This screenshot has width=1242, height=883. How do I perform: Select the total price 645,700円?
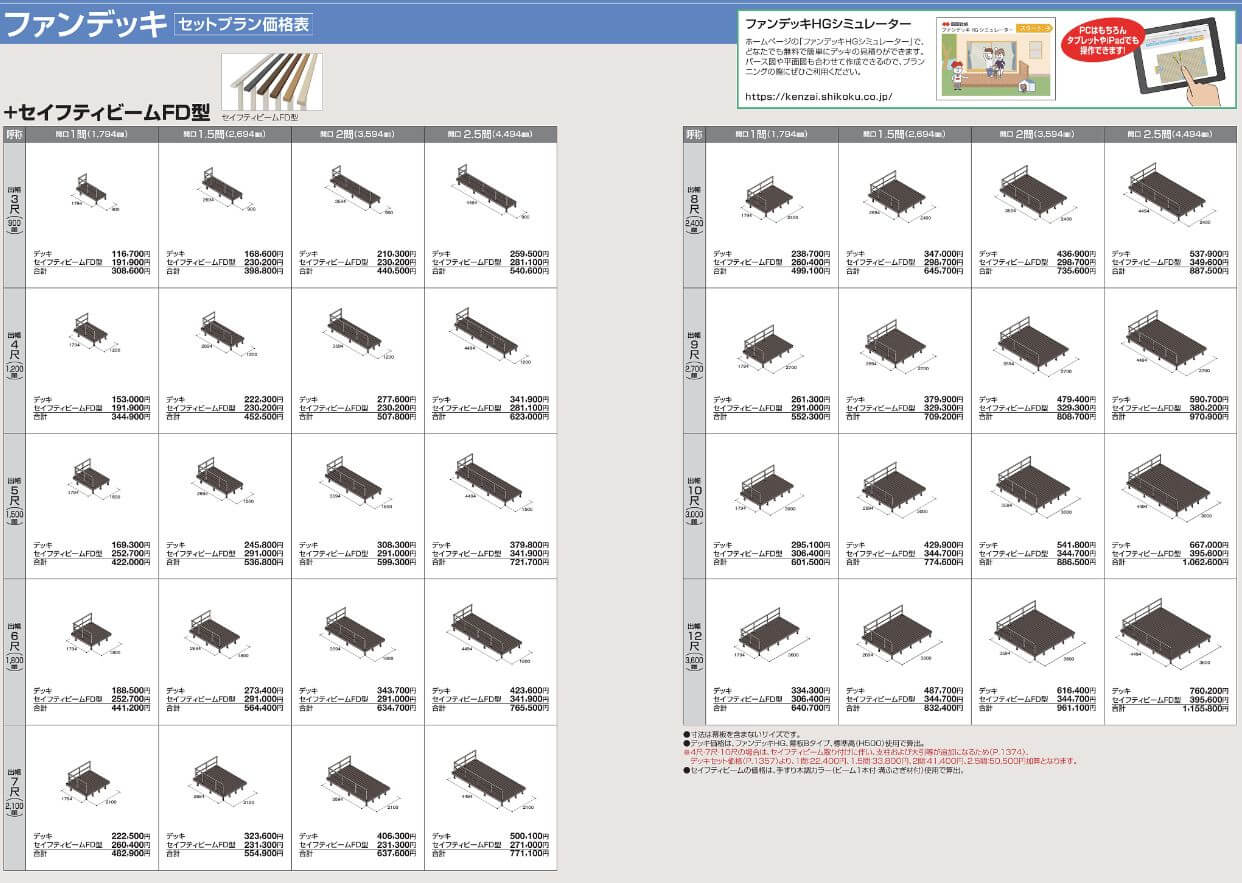pyautogui.click(x=943, y=271)
